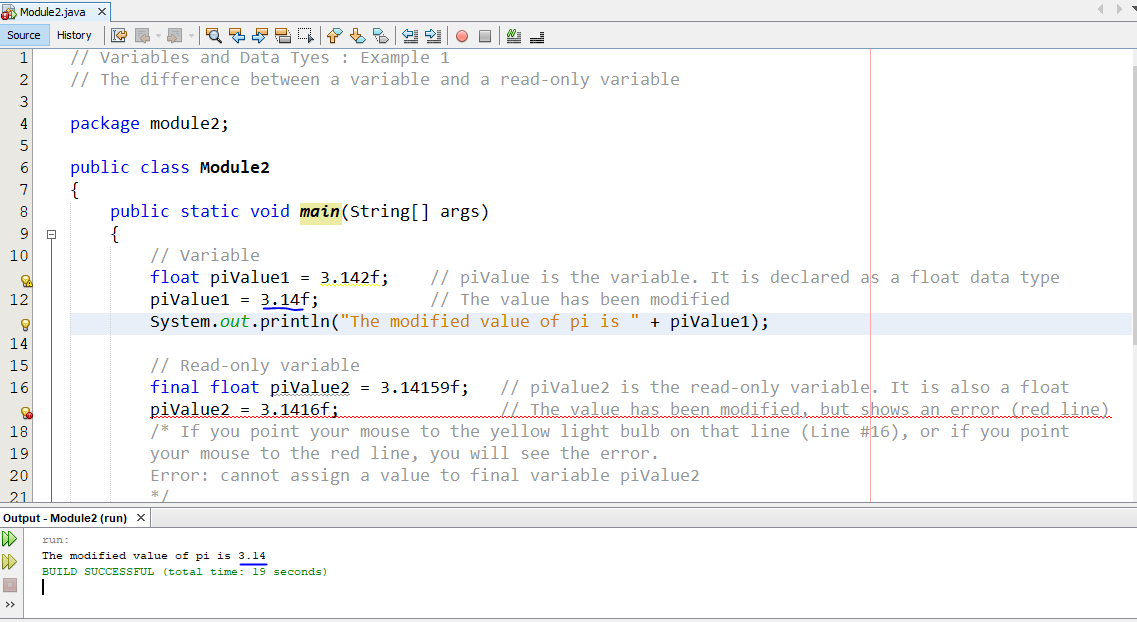This screenshot has height=622, width=1137.
Task: Click the Shift Line Left icon
Action: [x=410, y=36]
